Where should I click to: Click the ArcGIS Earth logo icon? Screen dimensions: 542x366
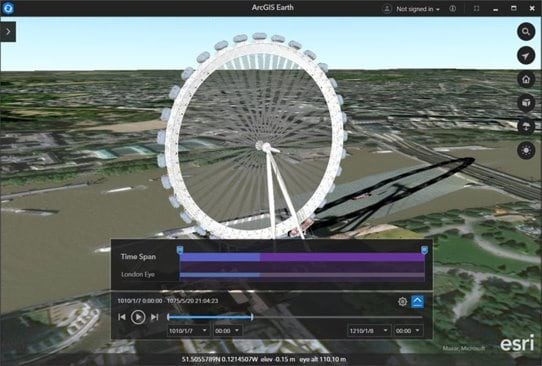click(8, 8)
